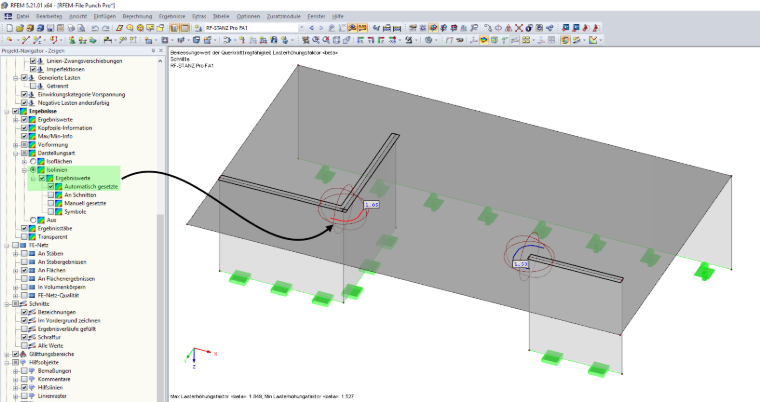The width and height of the screenshot is (760, 402).
Task: Click the Redo arrow icon
Action: click(x=106, y=28)
